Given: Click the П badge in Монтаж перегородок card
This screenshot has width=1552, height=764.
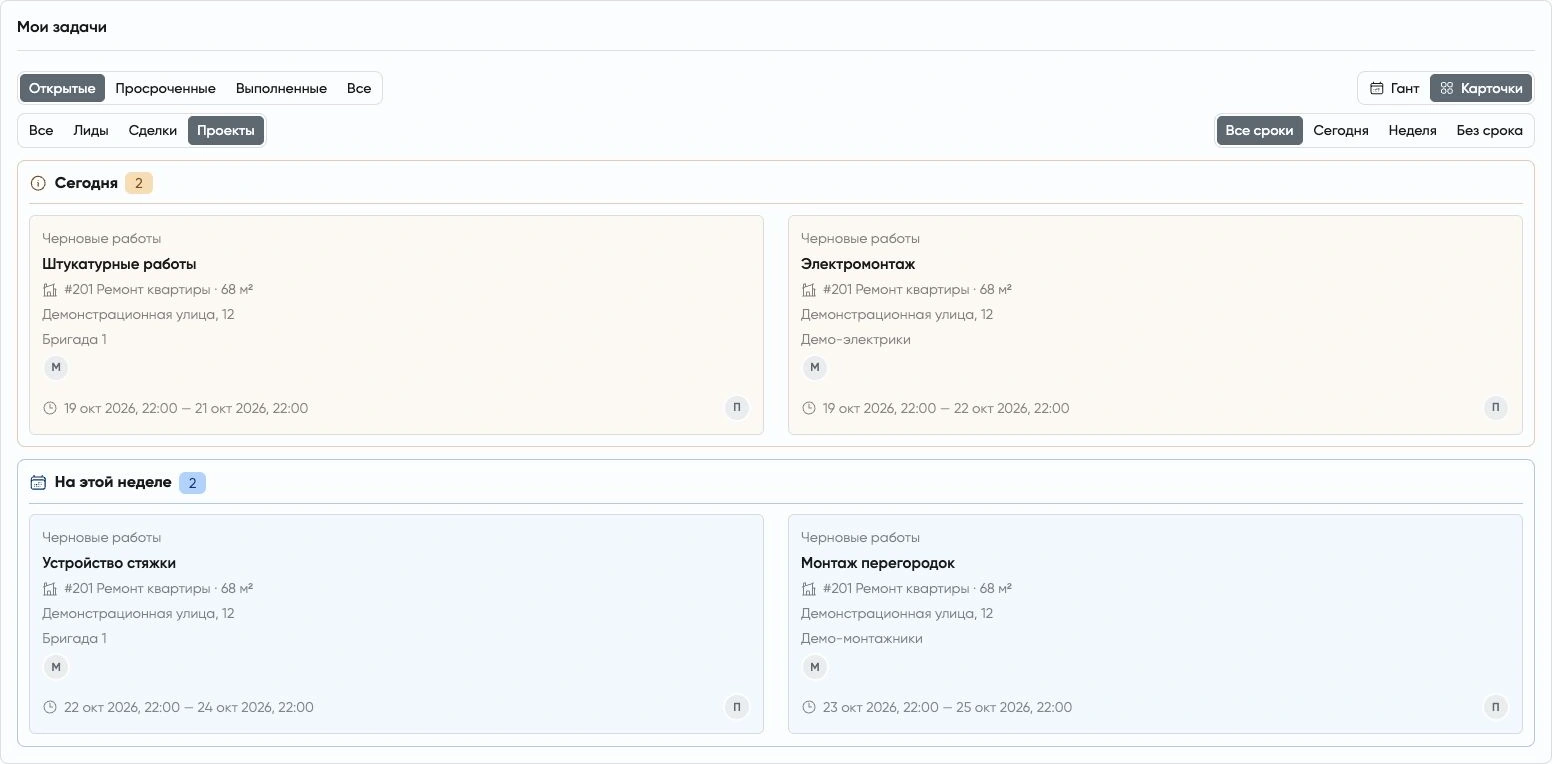Looking at the screenshot, I should (x=1496, y=707).
